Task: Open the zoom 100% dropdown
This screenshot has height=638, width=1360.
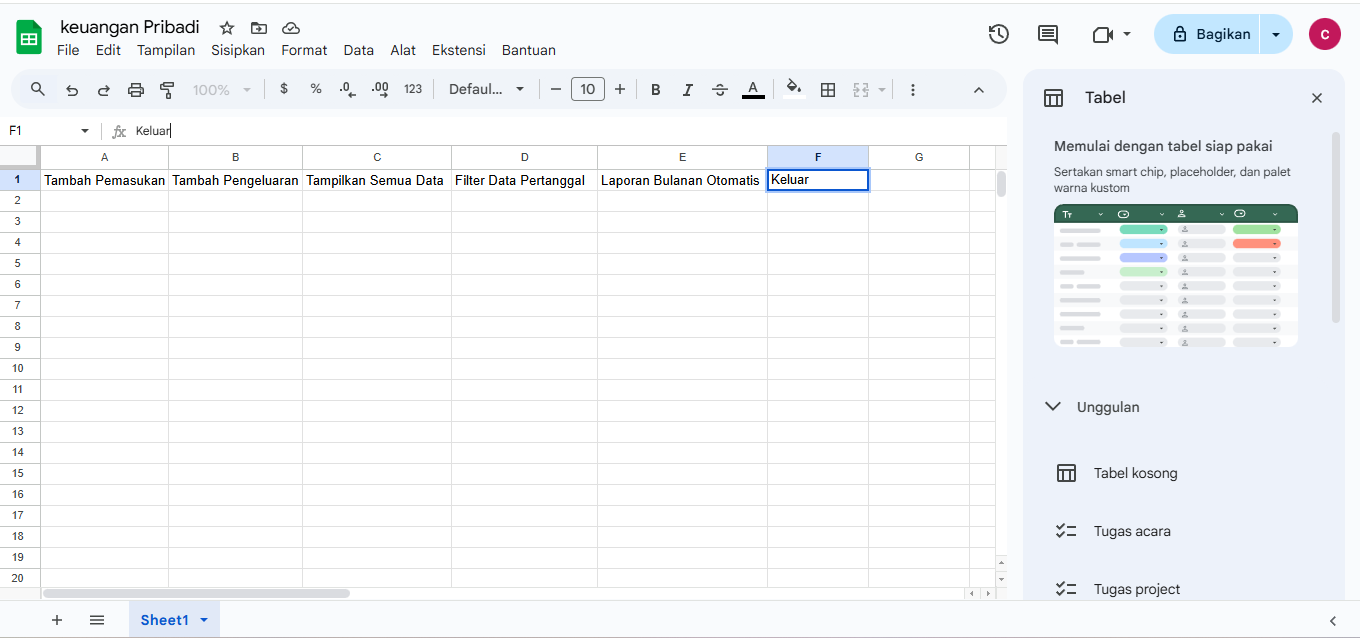Action: click(x=222, y=89)
